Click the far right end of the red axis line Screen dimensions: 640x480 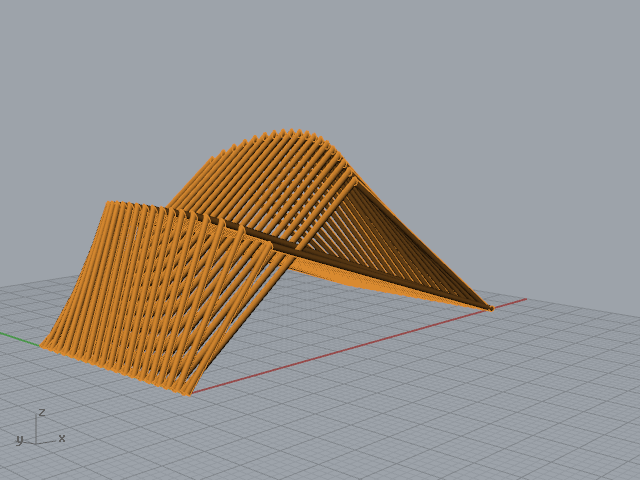pyautogui.click(x=523, y=299)
